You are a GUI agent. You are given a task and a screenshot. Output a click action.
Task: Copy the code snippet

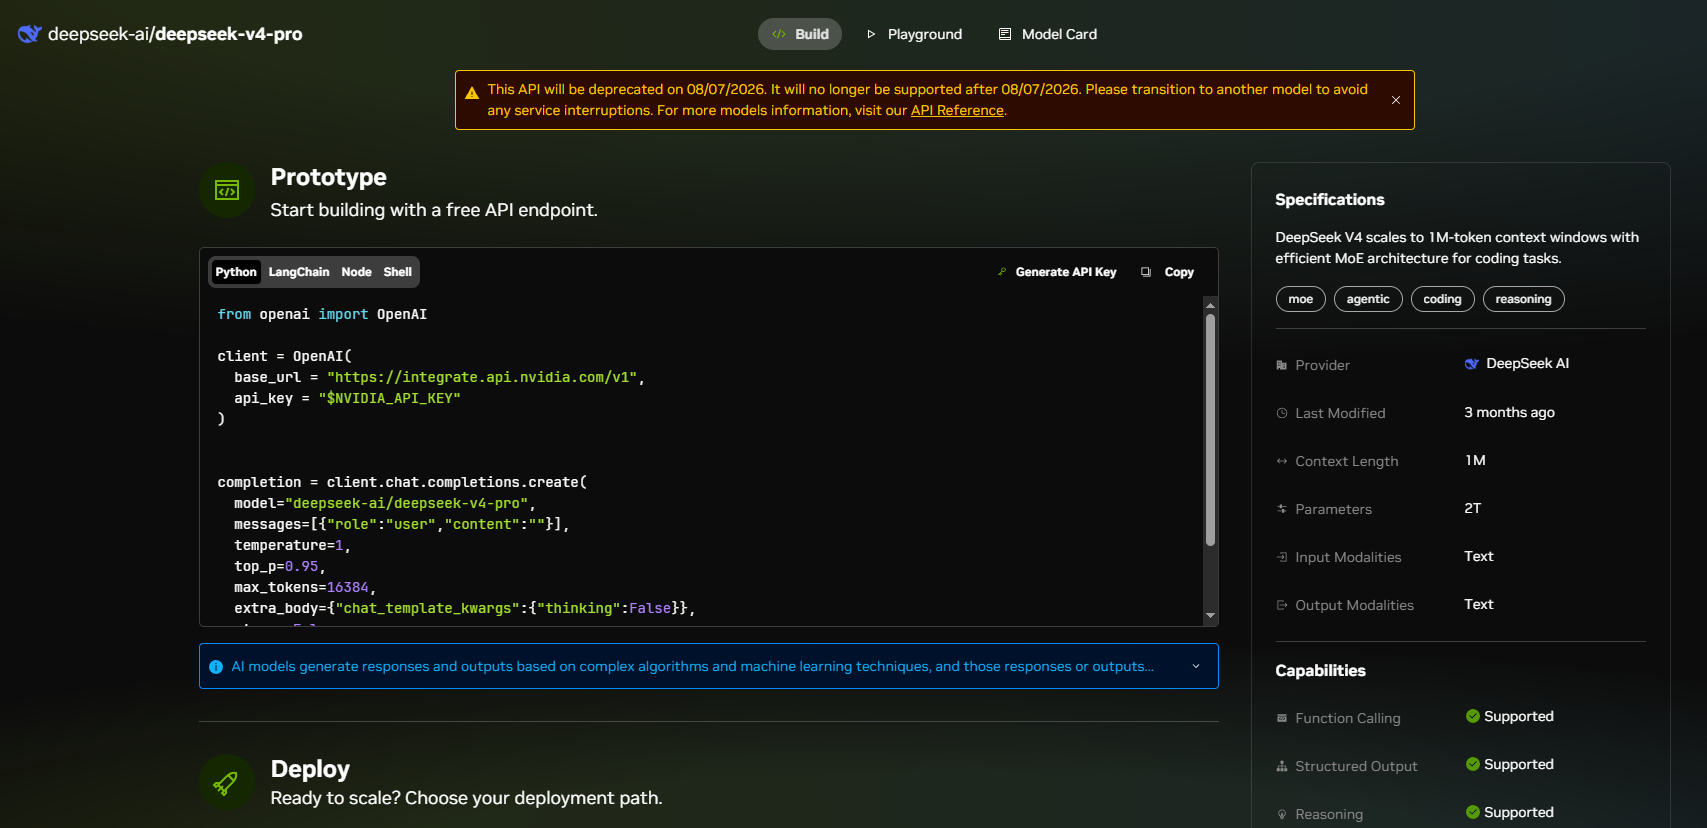point(1168,272)
